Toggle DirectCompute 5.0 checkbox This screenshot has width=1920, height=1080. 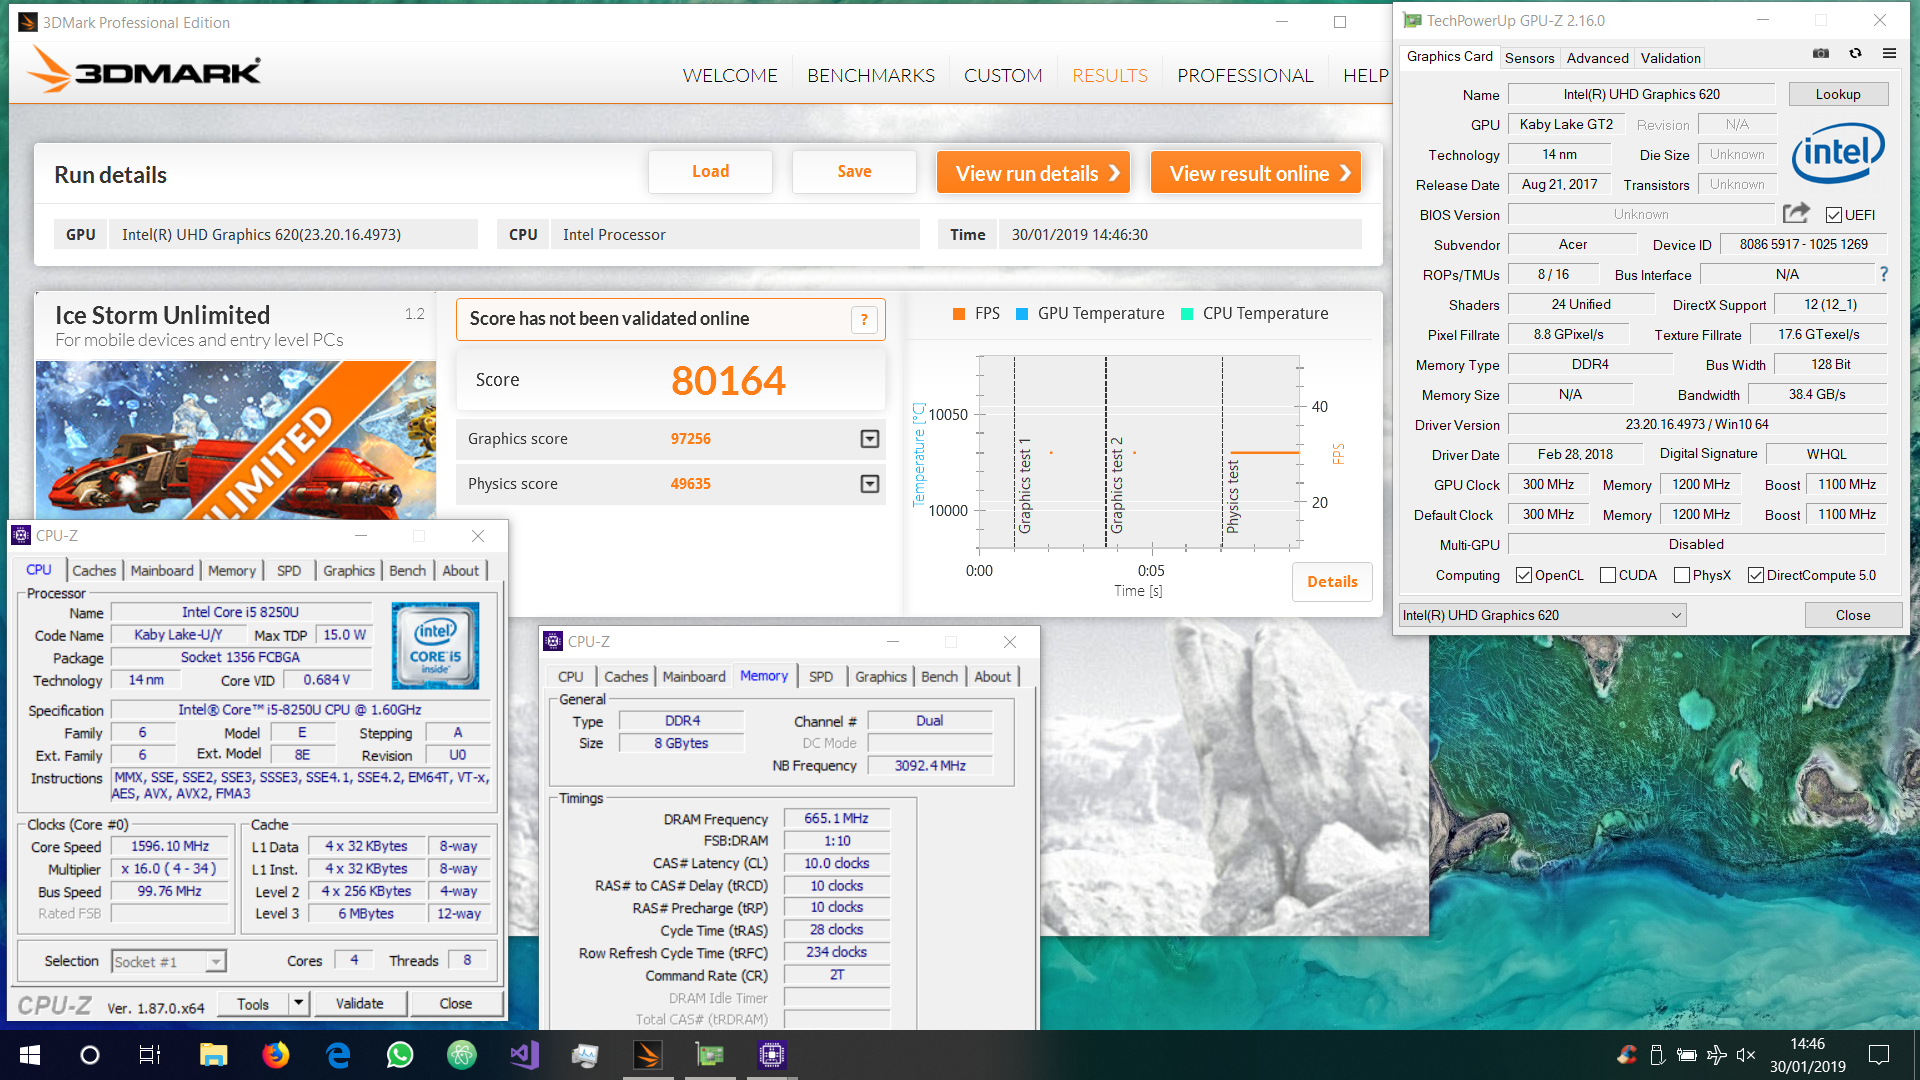click(1756, 575)
